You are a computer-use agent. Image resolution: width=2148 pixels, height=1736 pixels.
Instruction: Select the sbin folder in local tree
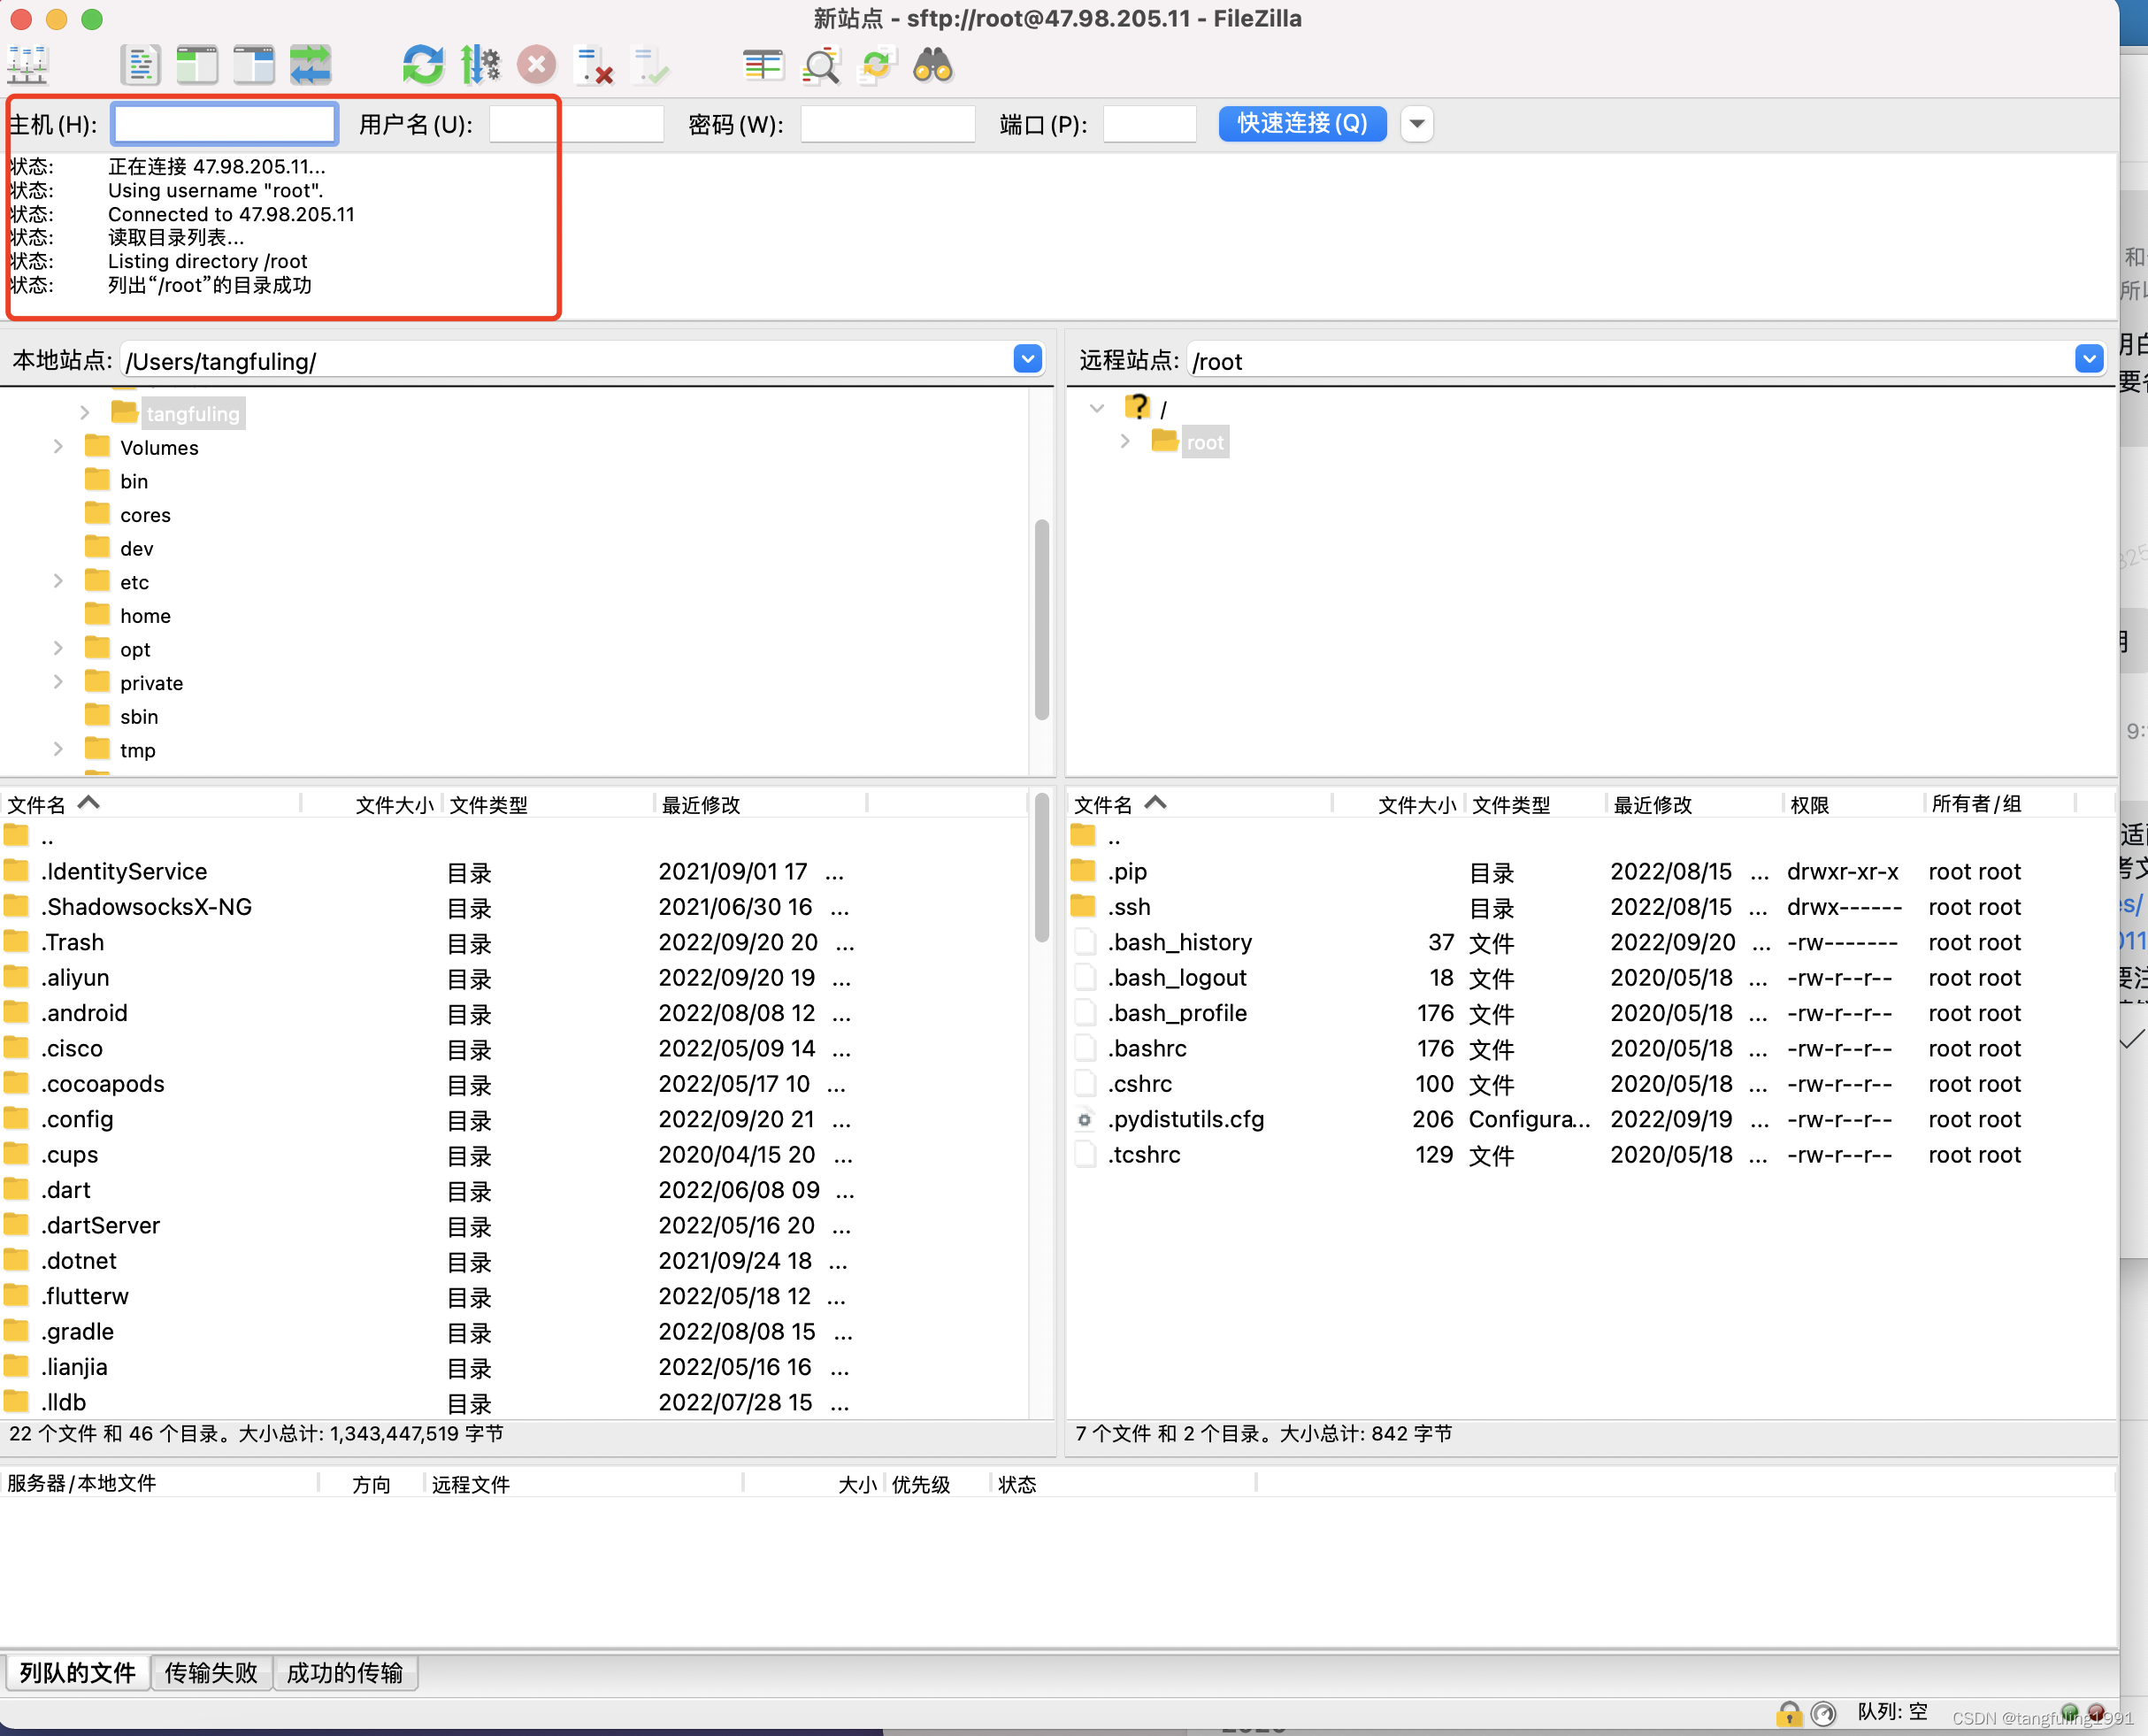point(139,716)
